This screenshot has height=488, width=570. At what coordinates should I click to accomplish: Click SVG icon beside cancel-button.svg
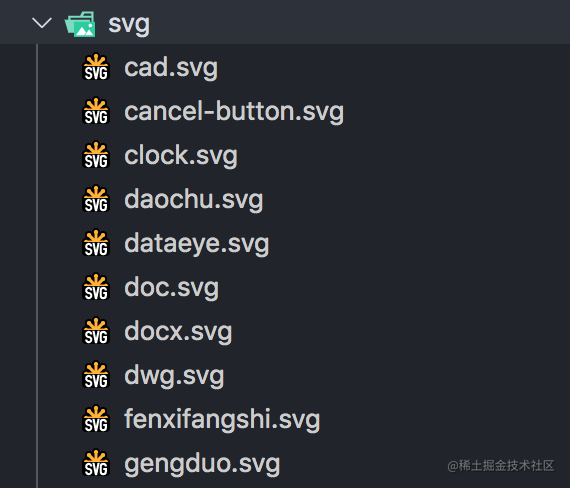96,111
